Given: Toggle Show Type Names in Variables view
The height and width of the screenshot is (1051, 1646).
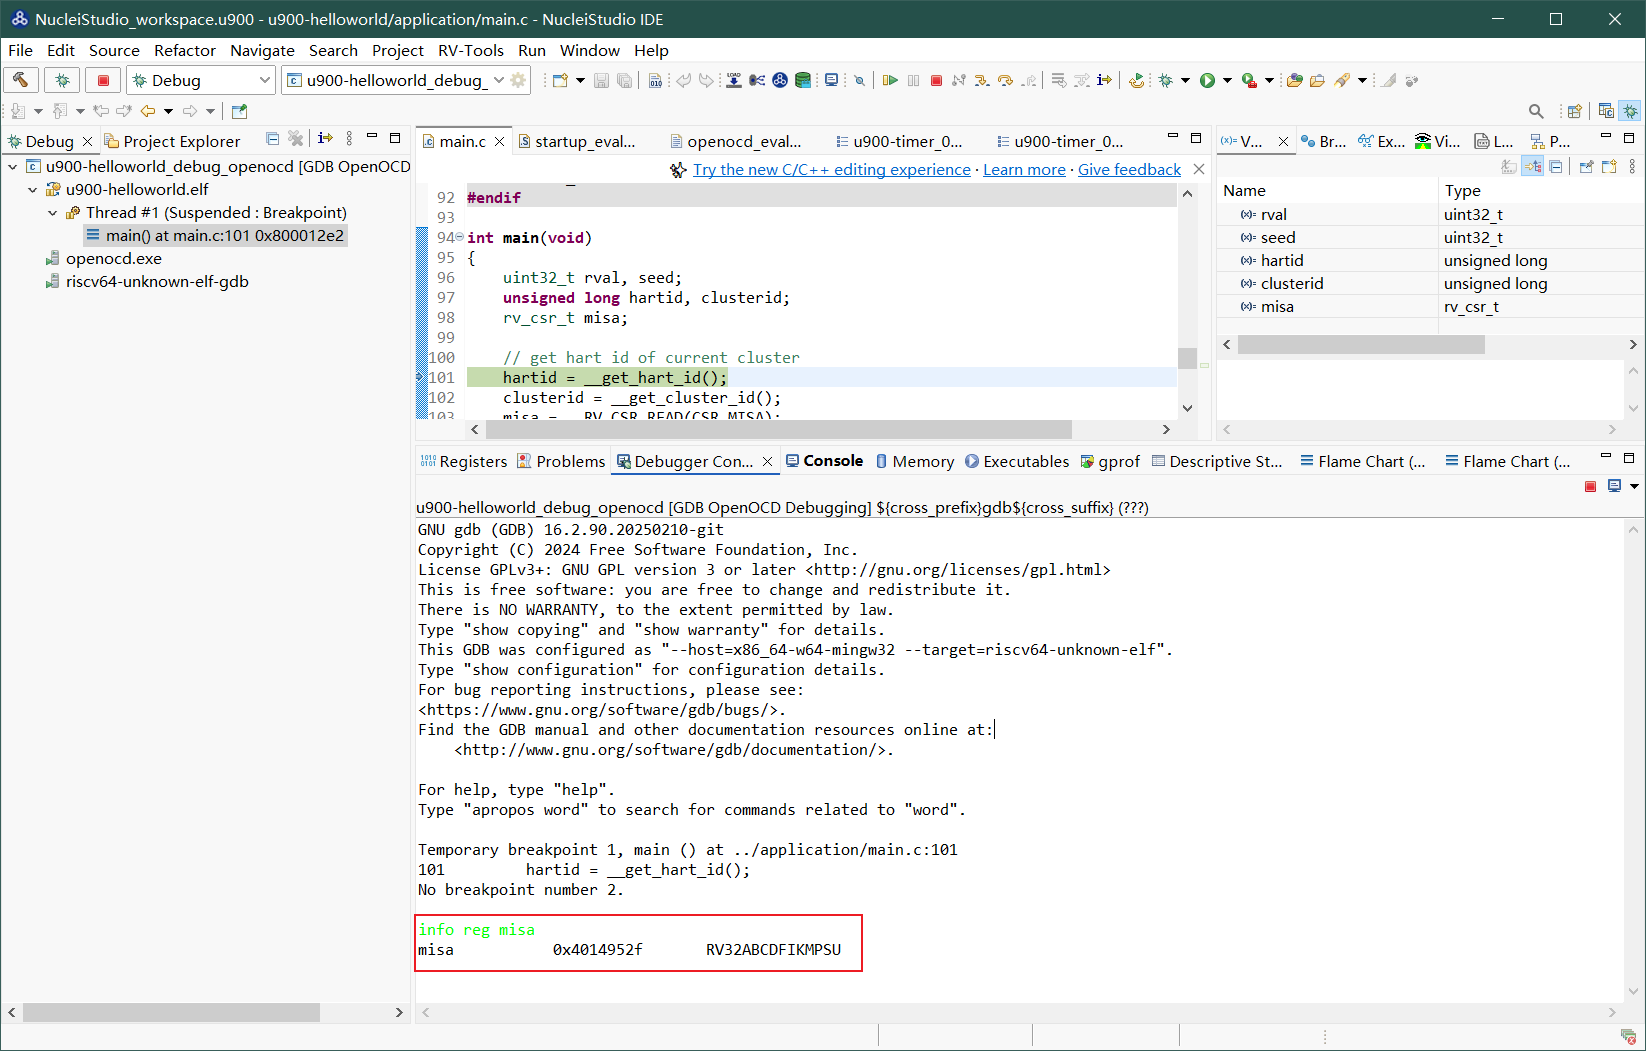Looking at the screenshot, I should click(x=1509, y=167).
